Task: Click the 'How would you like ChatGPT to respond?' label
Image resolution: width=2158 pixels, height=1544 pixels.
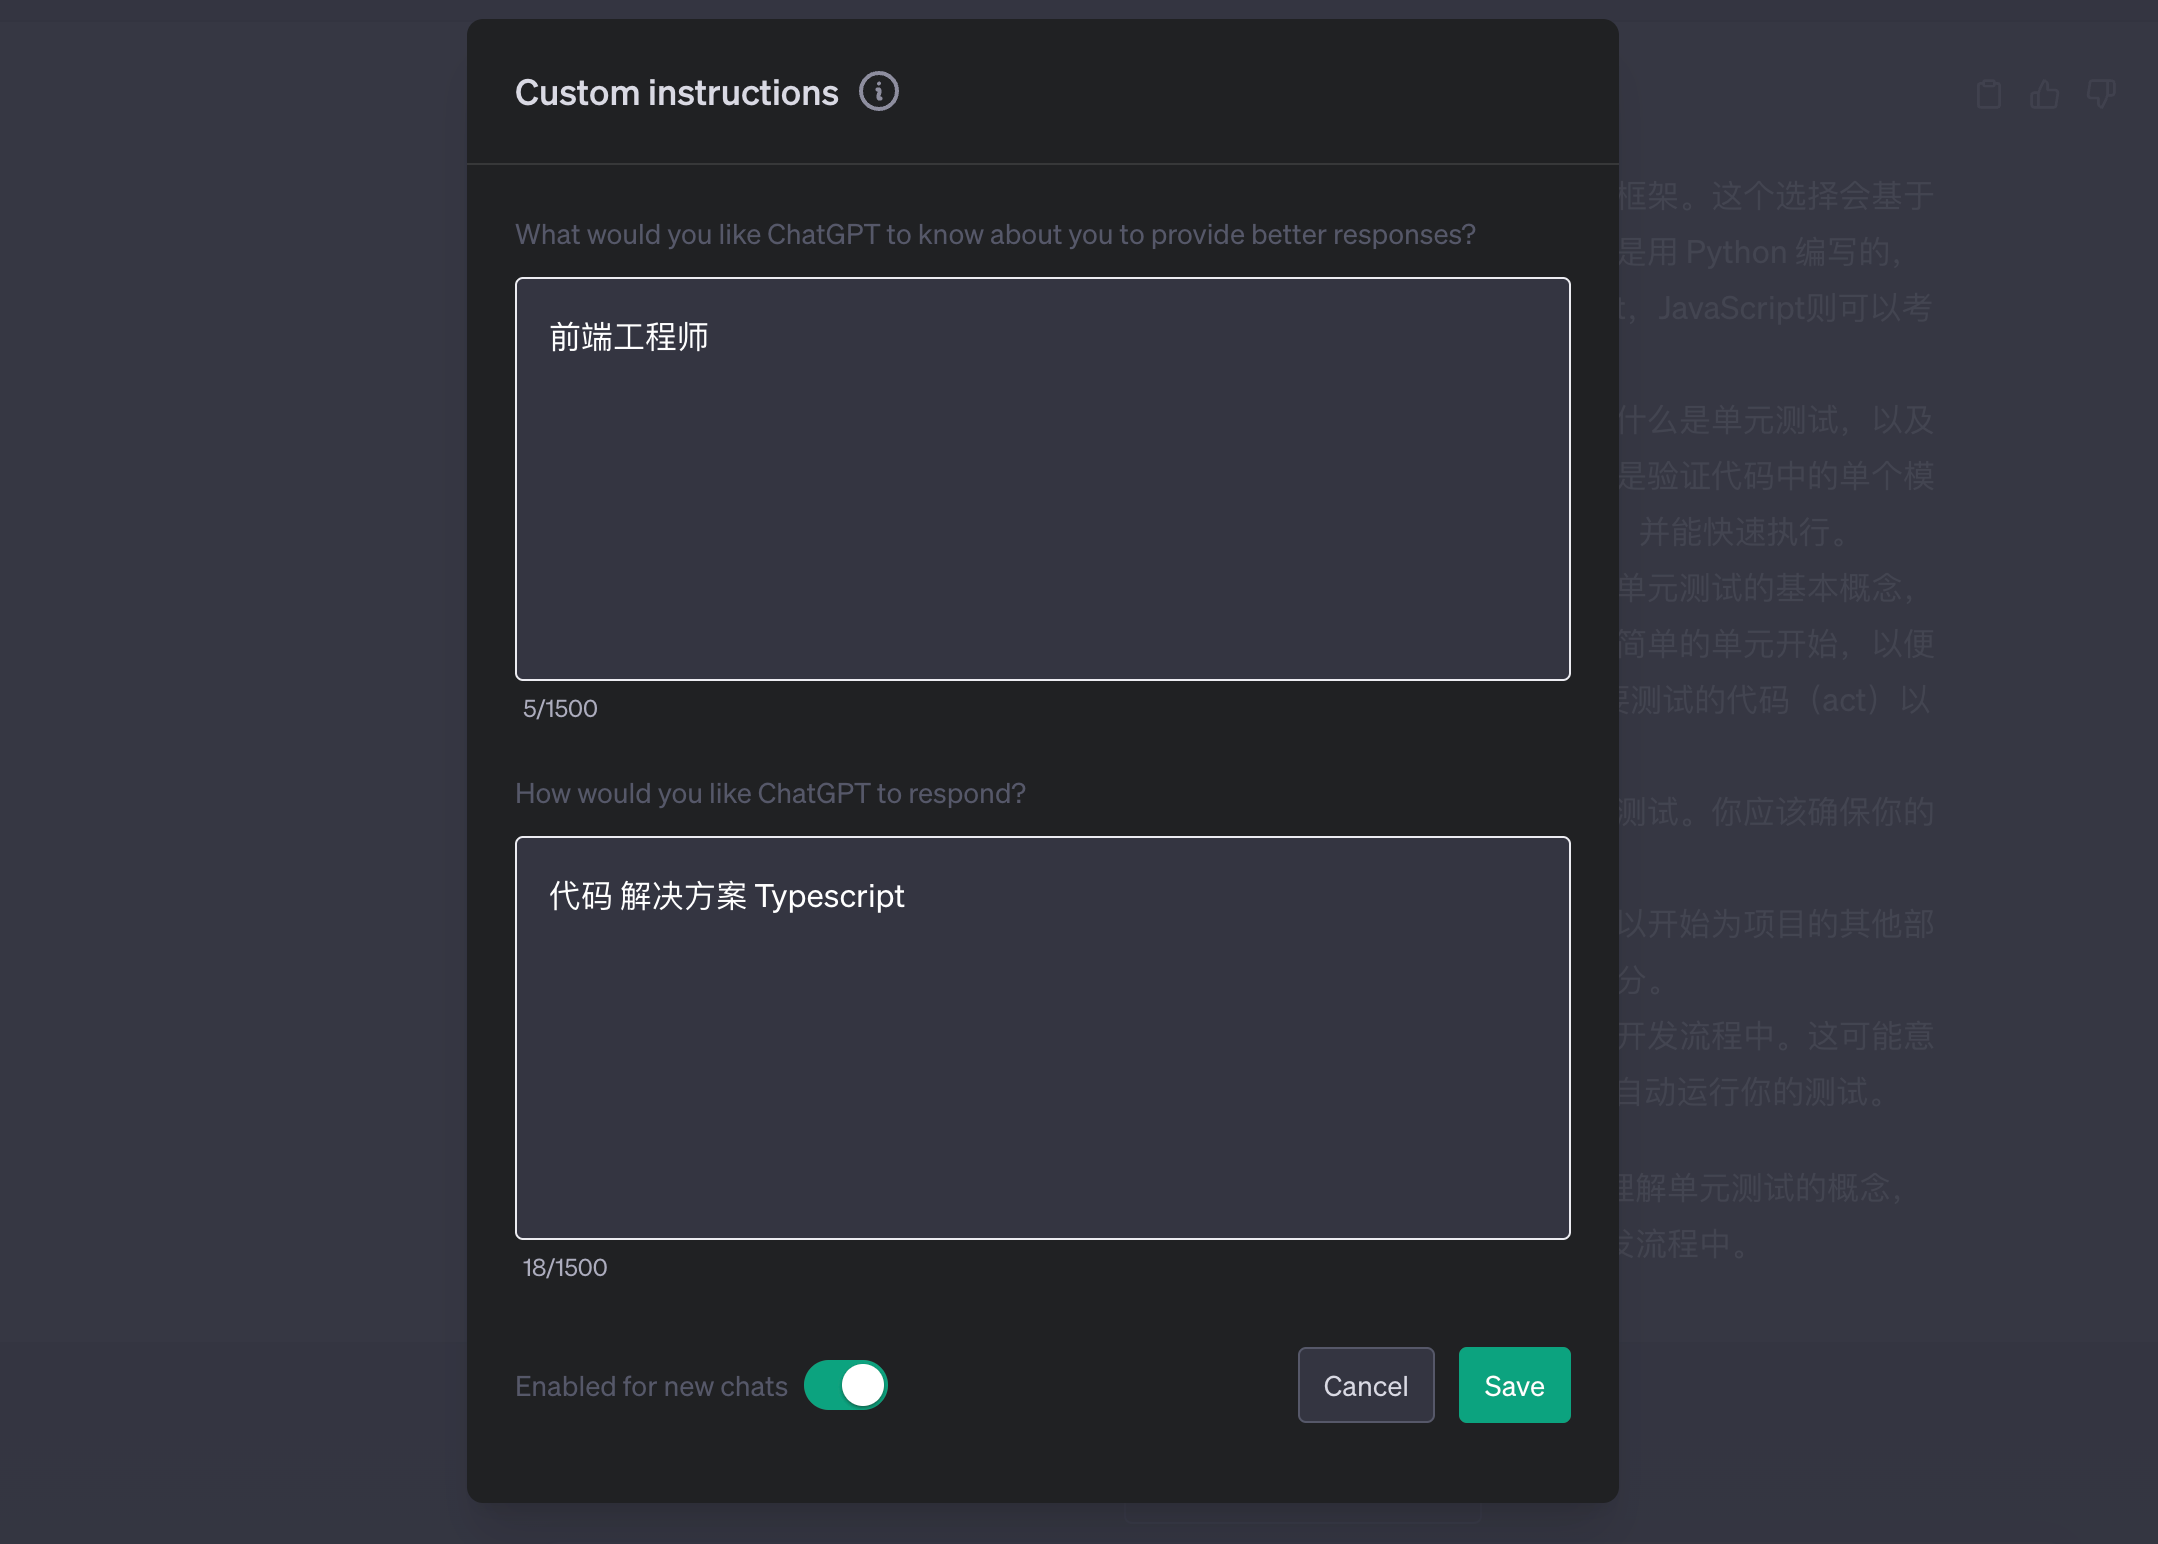Action: pyautogui.click(x=770, y=793)
